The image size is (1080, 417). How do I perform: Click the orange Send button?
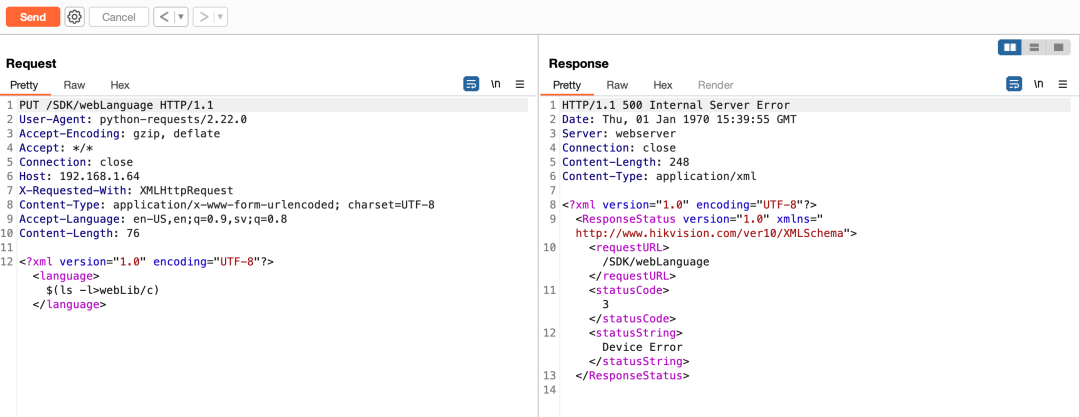pyautogui.click(x=33, y=17)
